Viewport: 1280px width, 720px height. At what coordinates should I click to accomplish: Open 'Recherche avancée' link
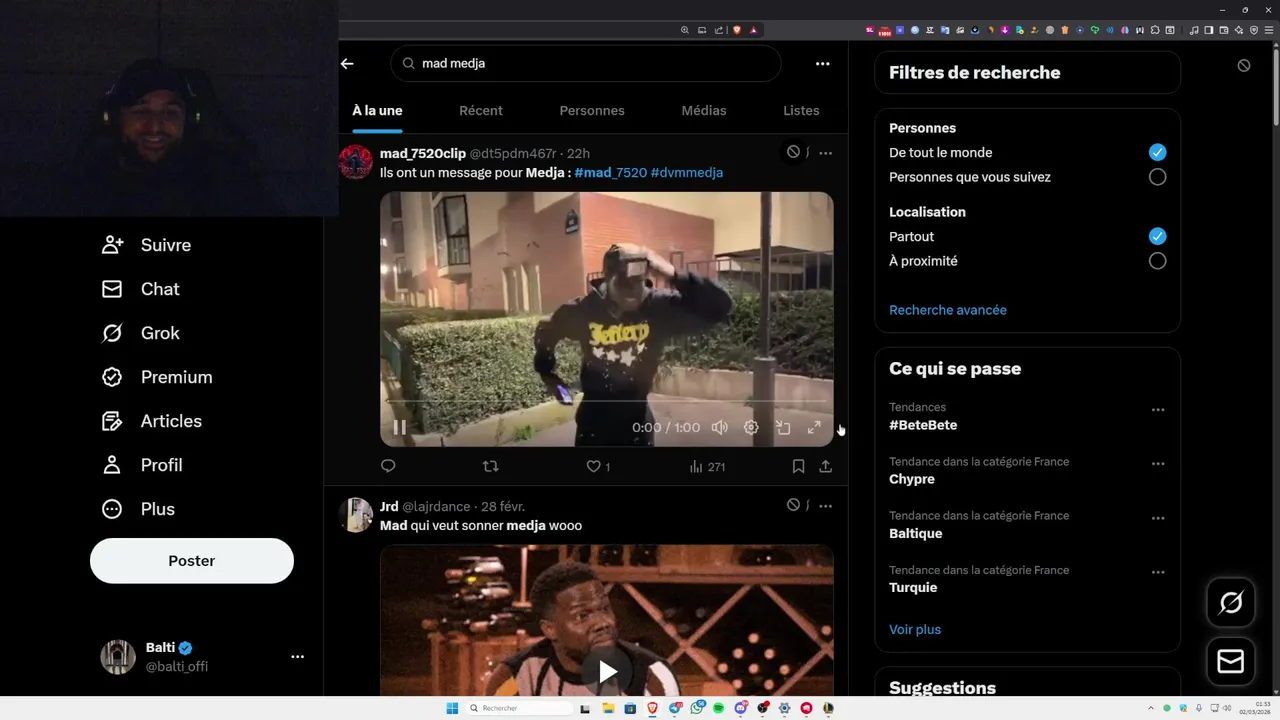[x=948, y=310]
